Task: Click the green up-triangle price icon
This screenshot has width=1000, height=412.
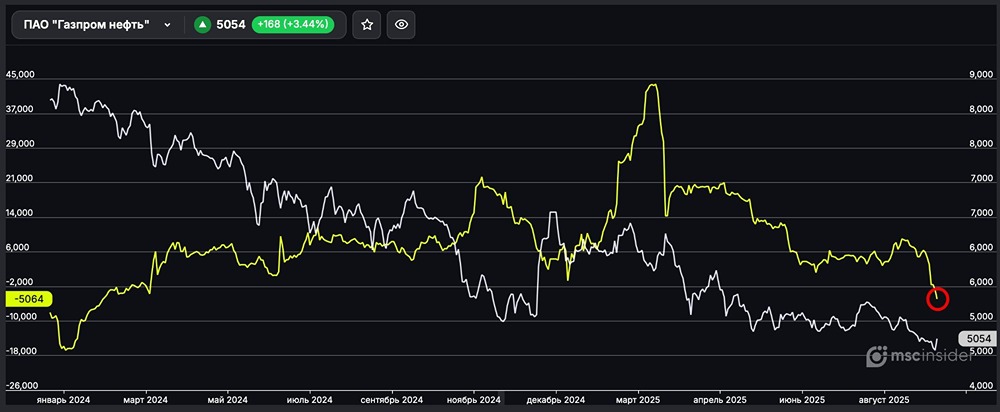Action: coord(202,25)
